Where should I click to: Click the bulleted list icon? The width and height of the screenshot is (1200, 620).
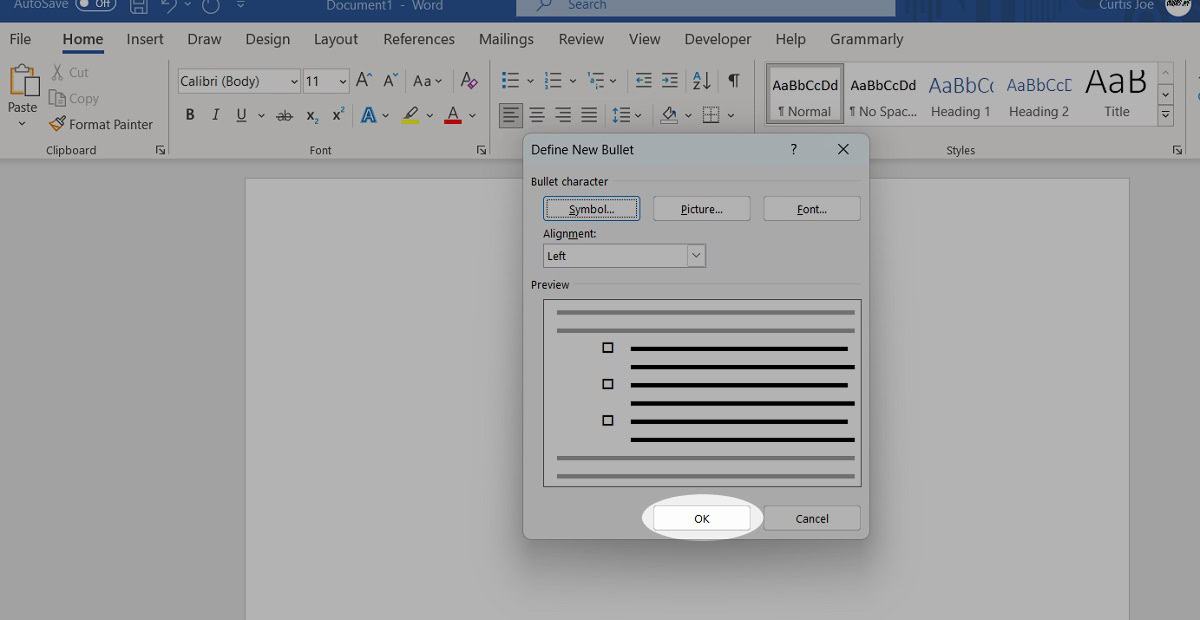pos(510,81)
